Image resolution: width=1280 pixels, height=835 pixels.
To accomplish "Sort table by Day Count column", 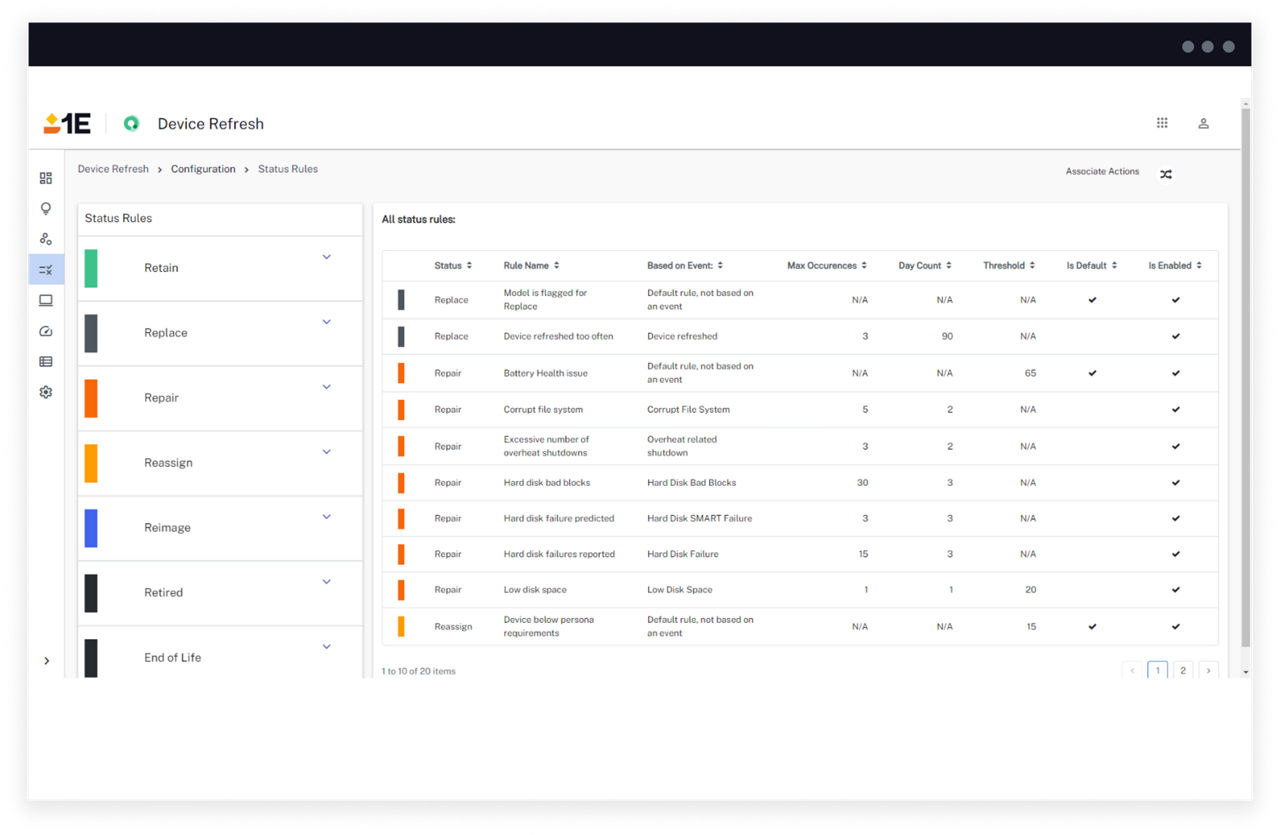I will click(925, 266).
